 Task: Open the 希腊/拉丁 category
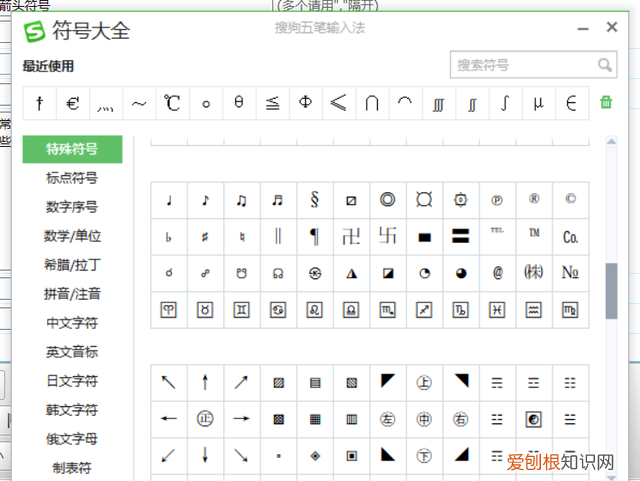(72, 265)
